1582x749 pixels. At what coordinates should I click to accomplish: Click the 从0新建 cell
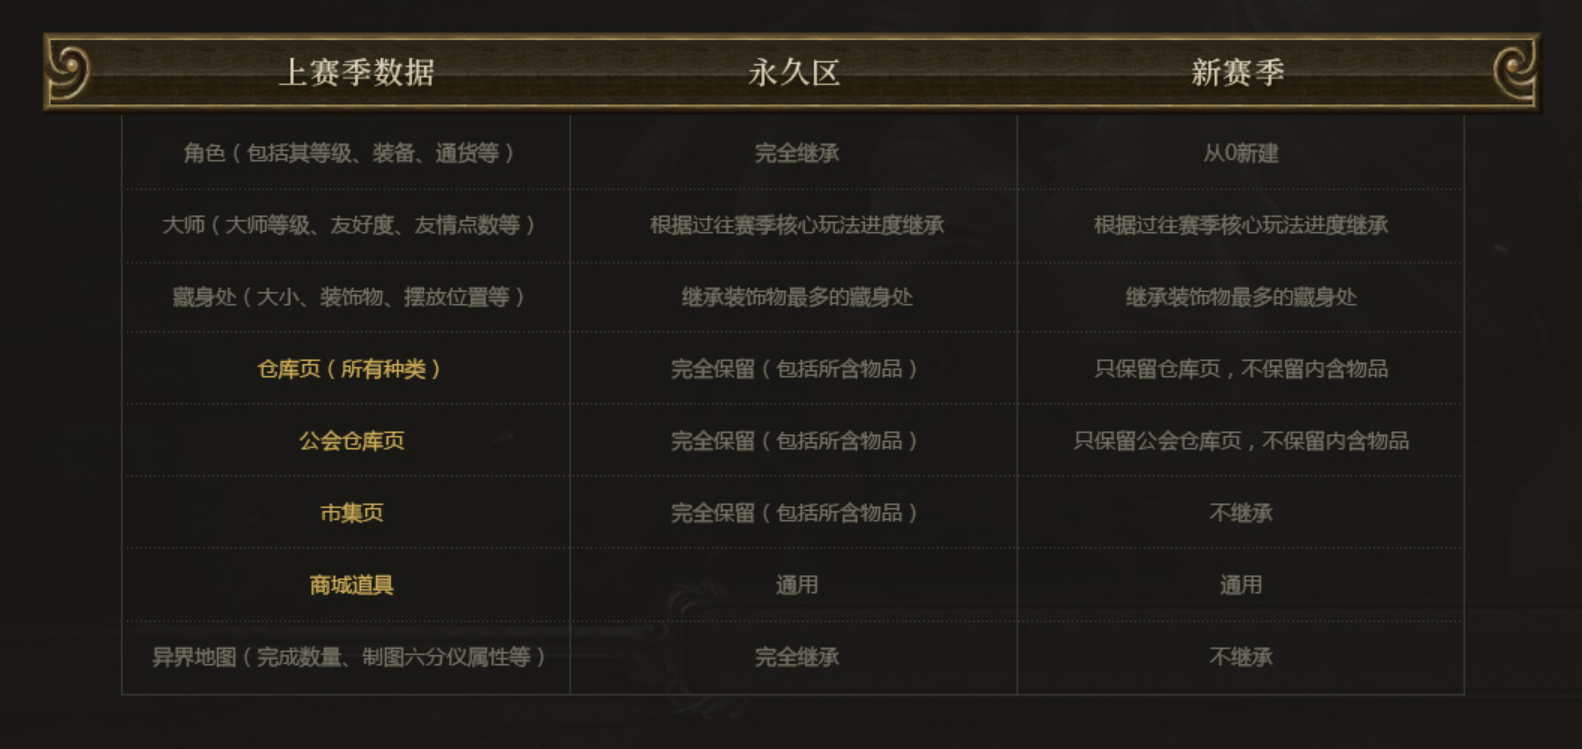tap(1241, 153)
